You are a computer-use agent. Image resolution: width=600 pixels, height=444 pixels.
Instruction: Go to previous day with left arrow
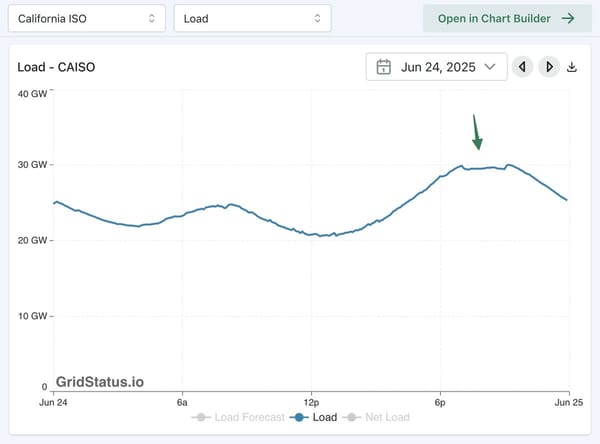(x=521, y=67)
